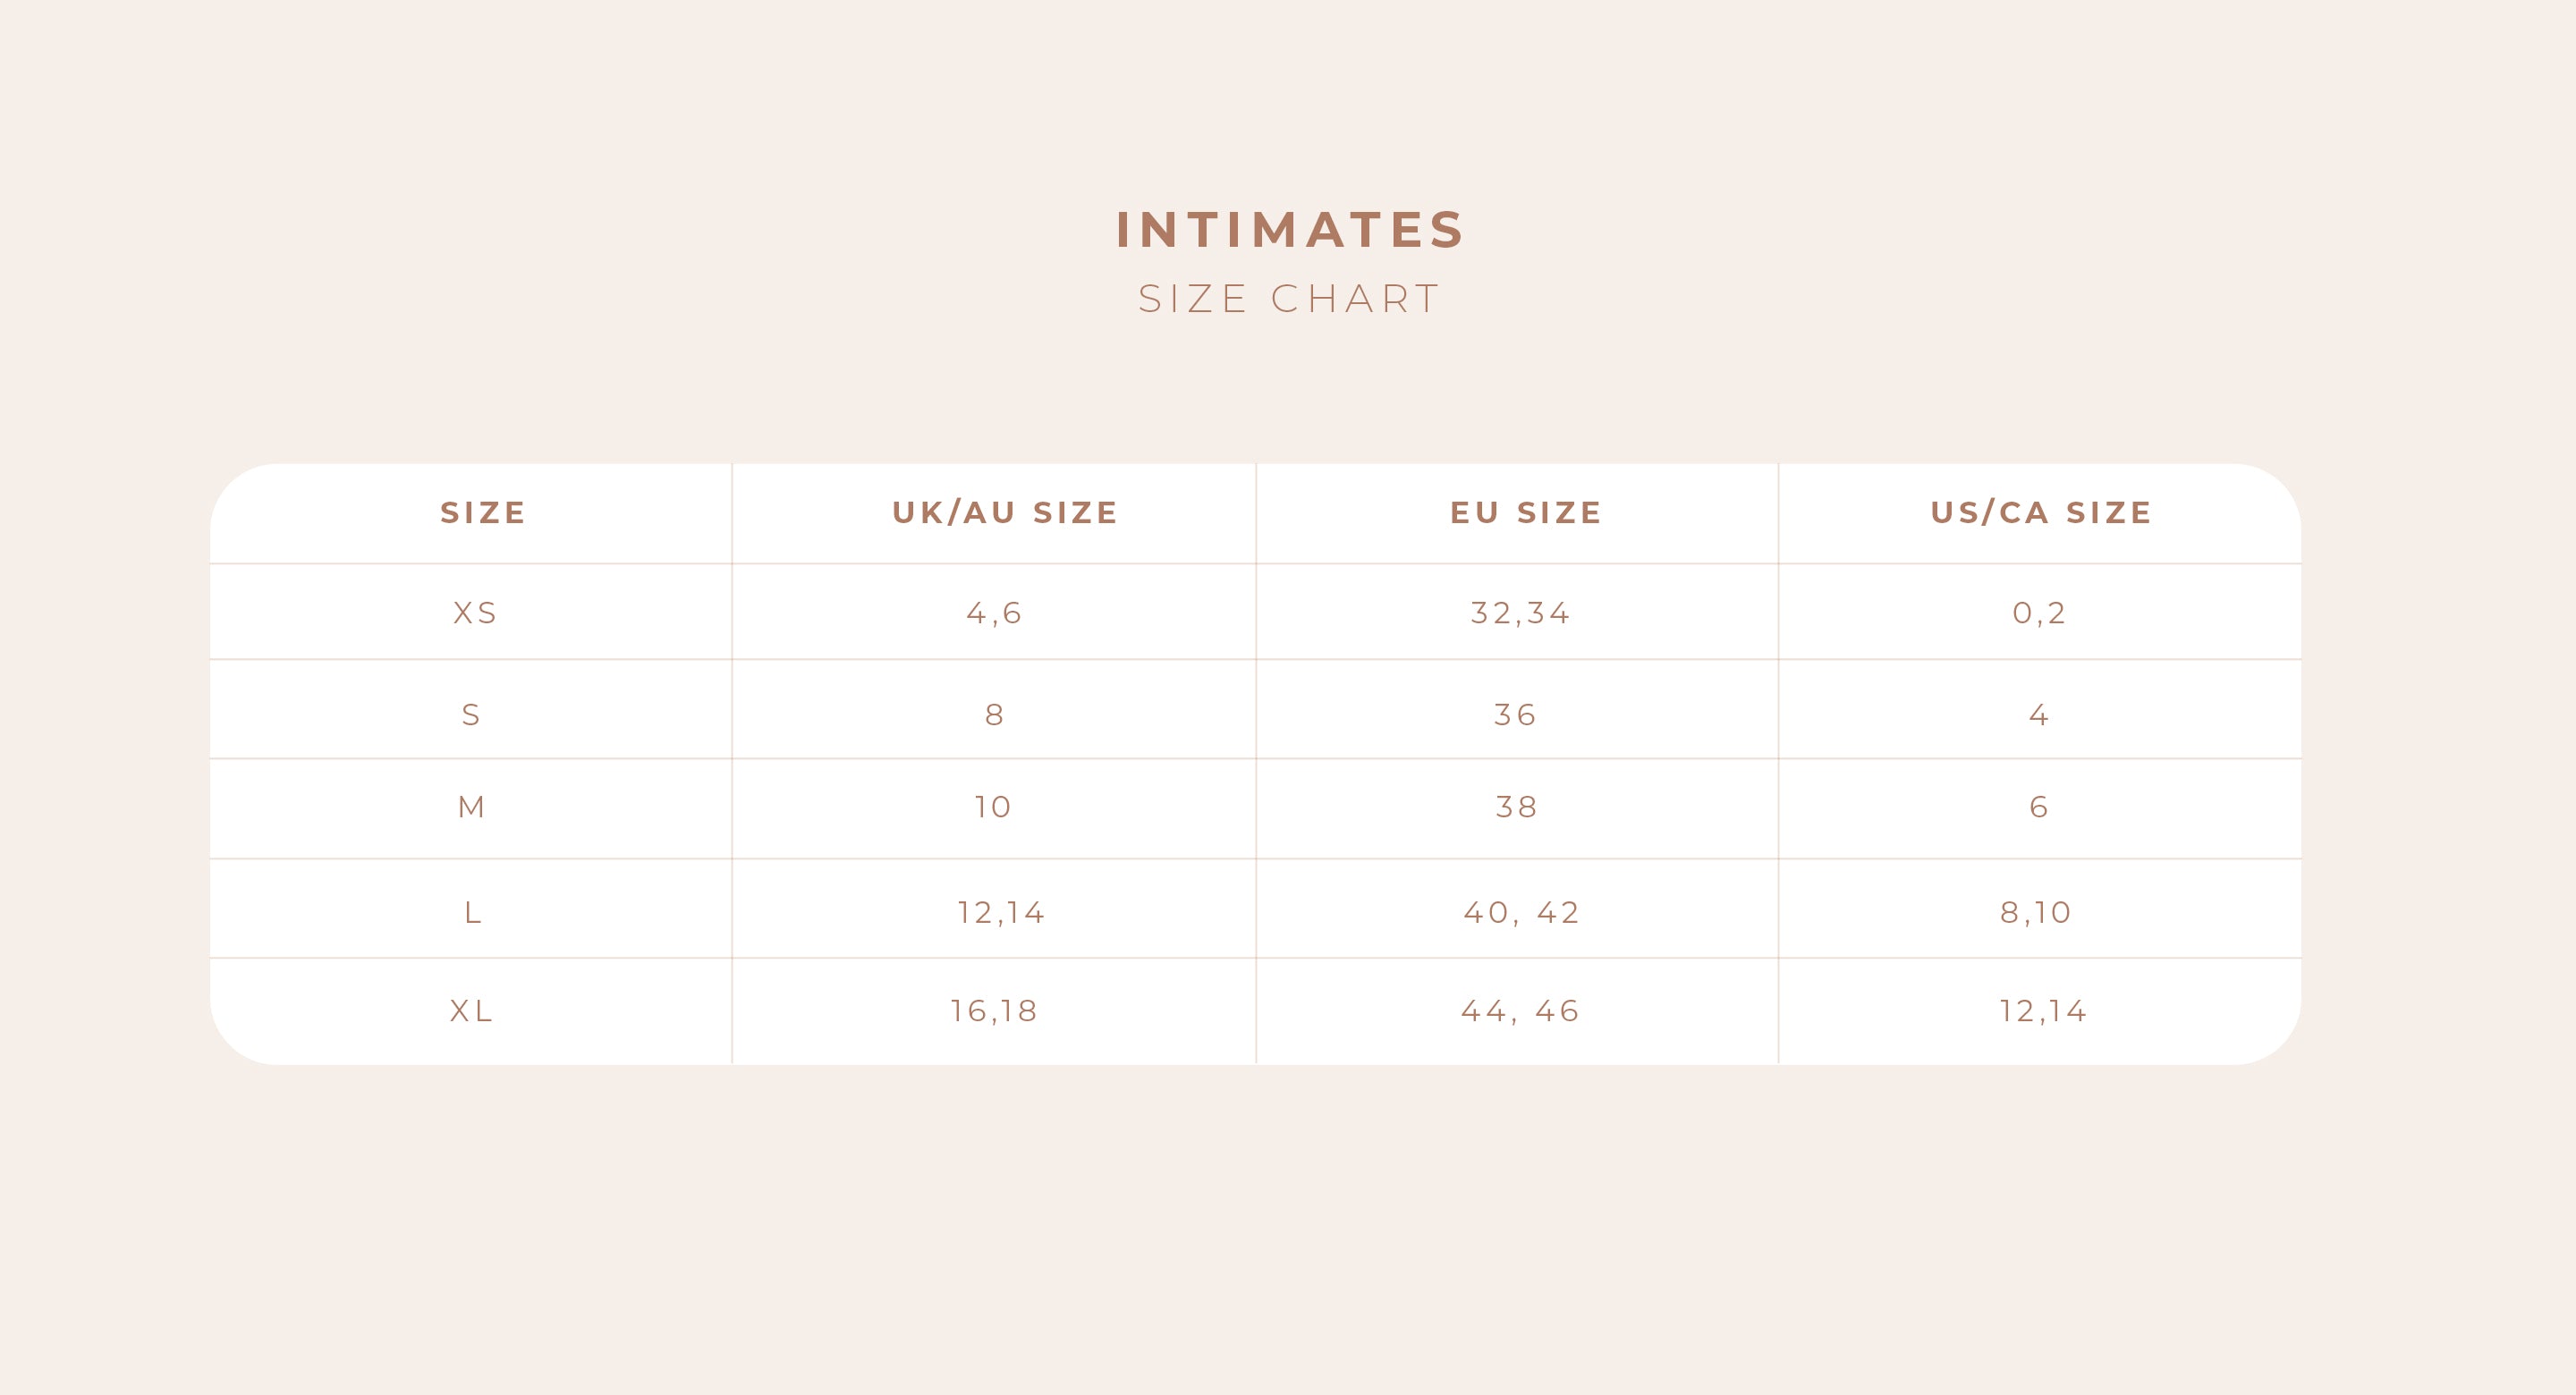Image resolution: width=2576 pixels, height=1395 pixels.
Task: Click the L size row label
Action: click(473, 912)
